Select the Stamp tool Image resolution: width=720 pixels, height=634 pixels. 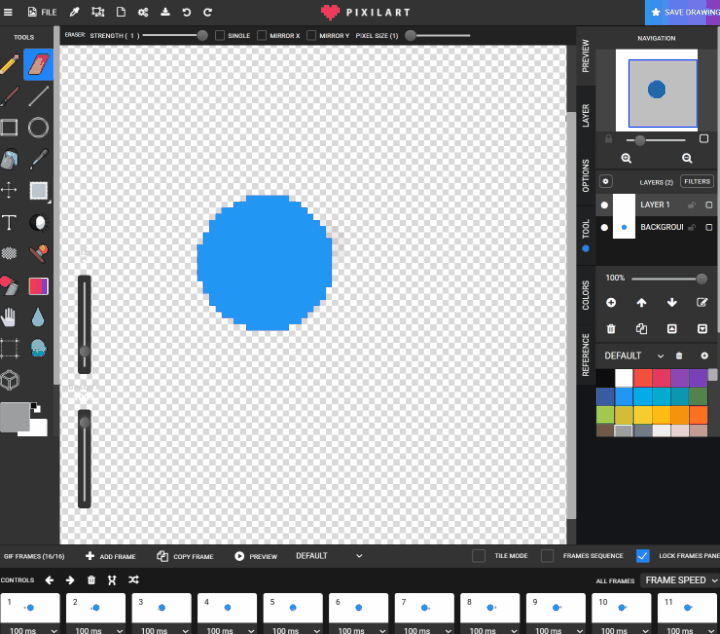click(39, 253)
